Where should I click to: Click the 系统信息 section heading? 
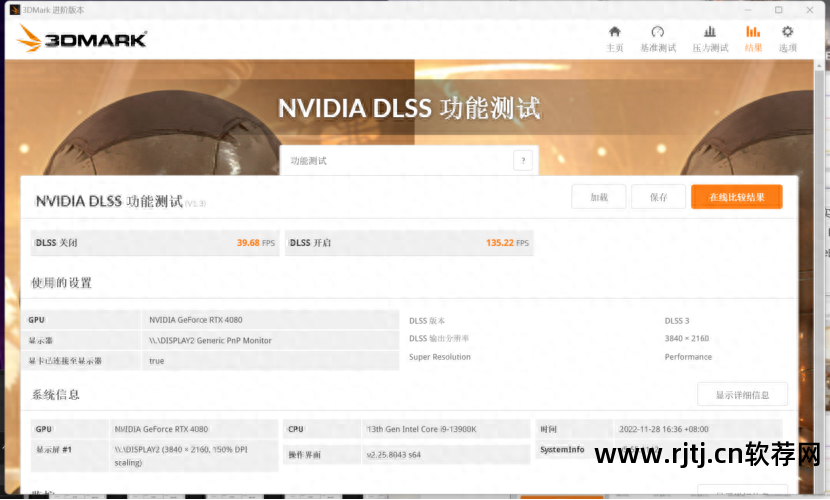[x=56, y=395]
